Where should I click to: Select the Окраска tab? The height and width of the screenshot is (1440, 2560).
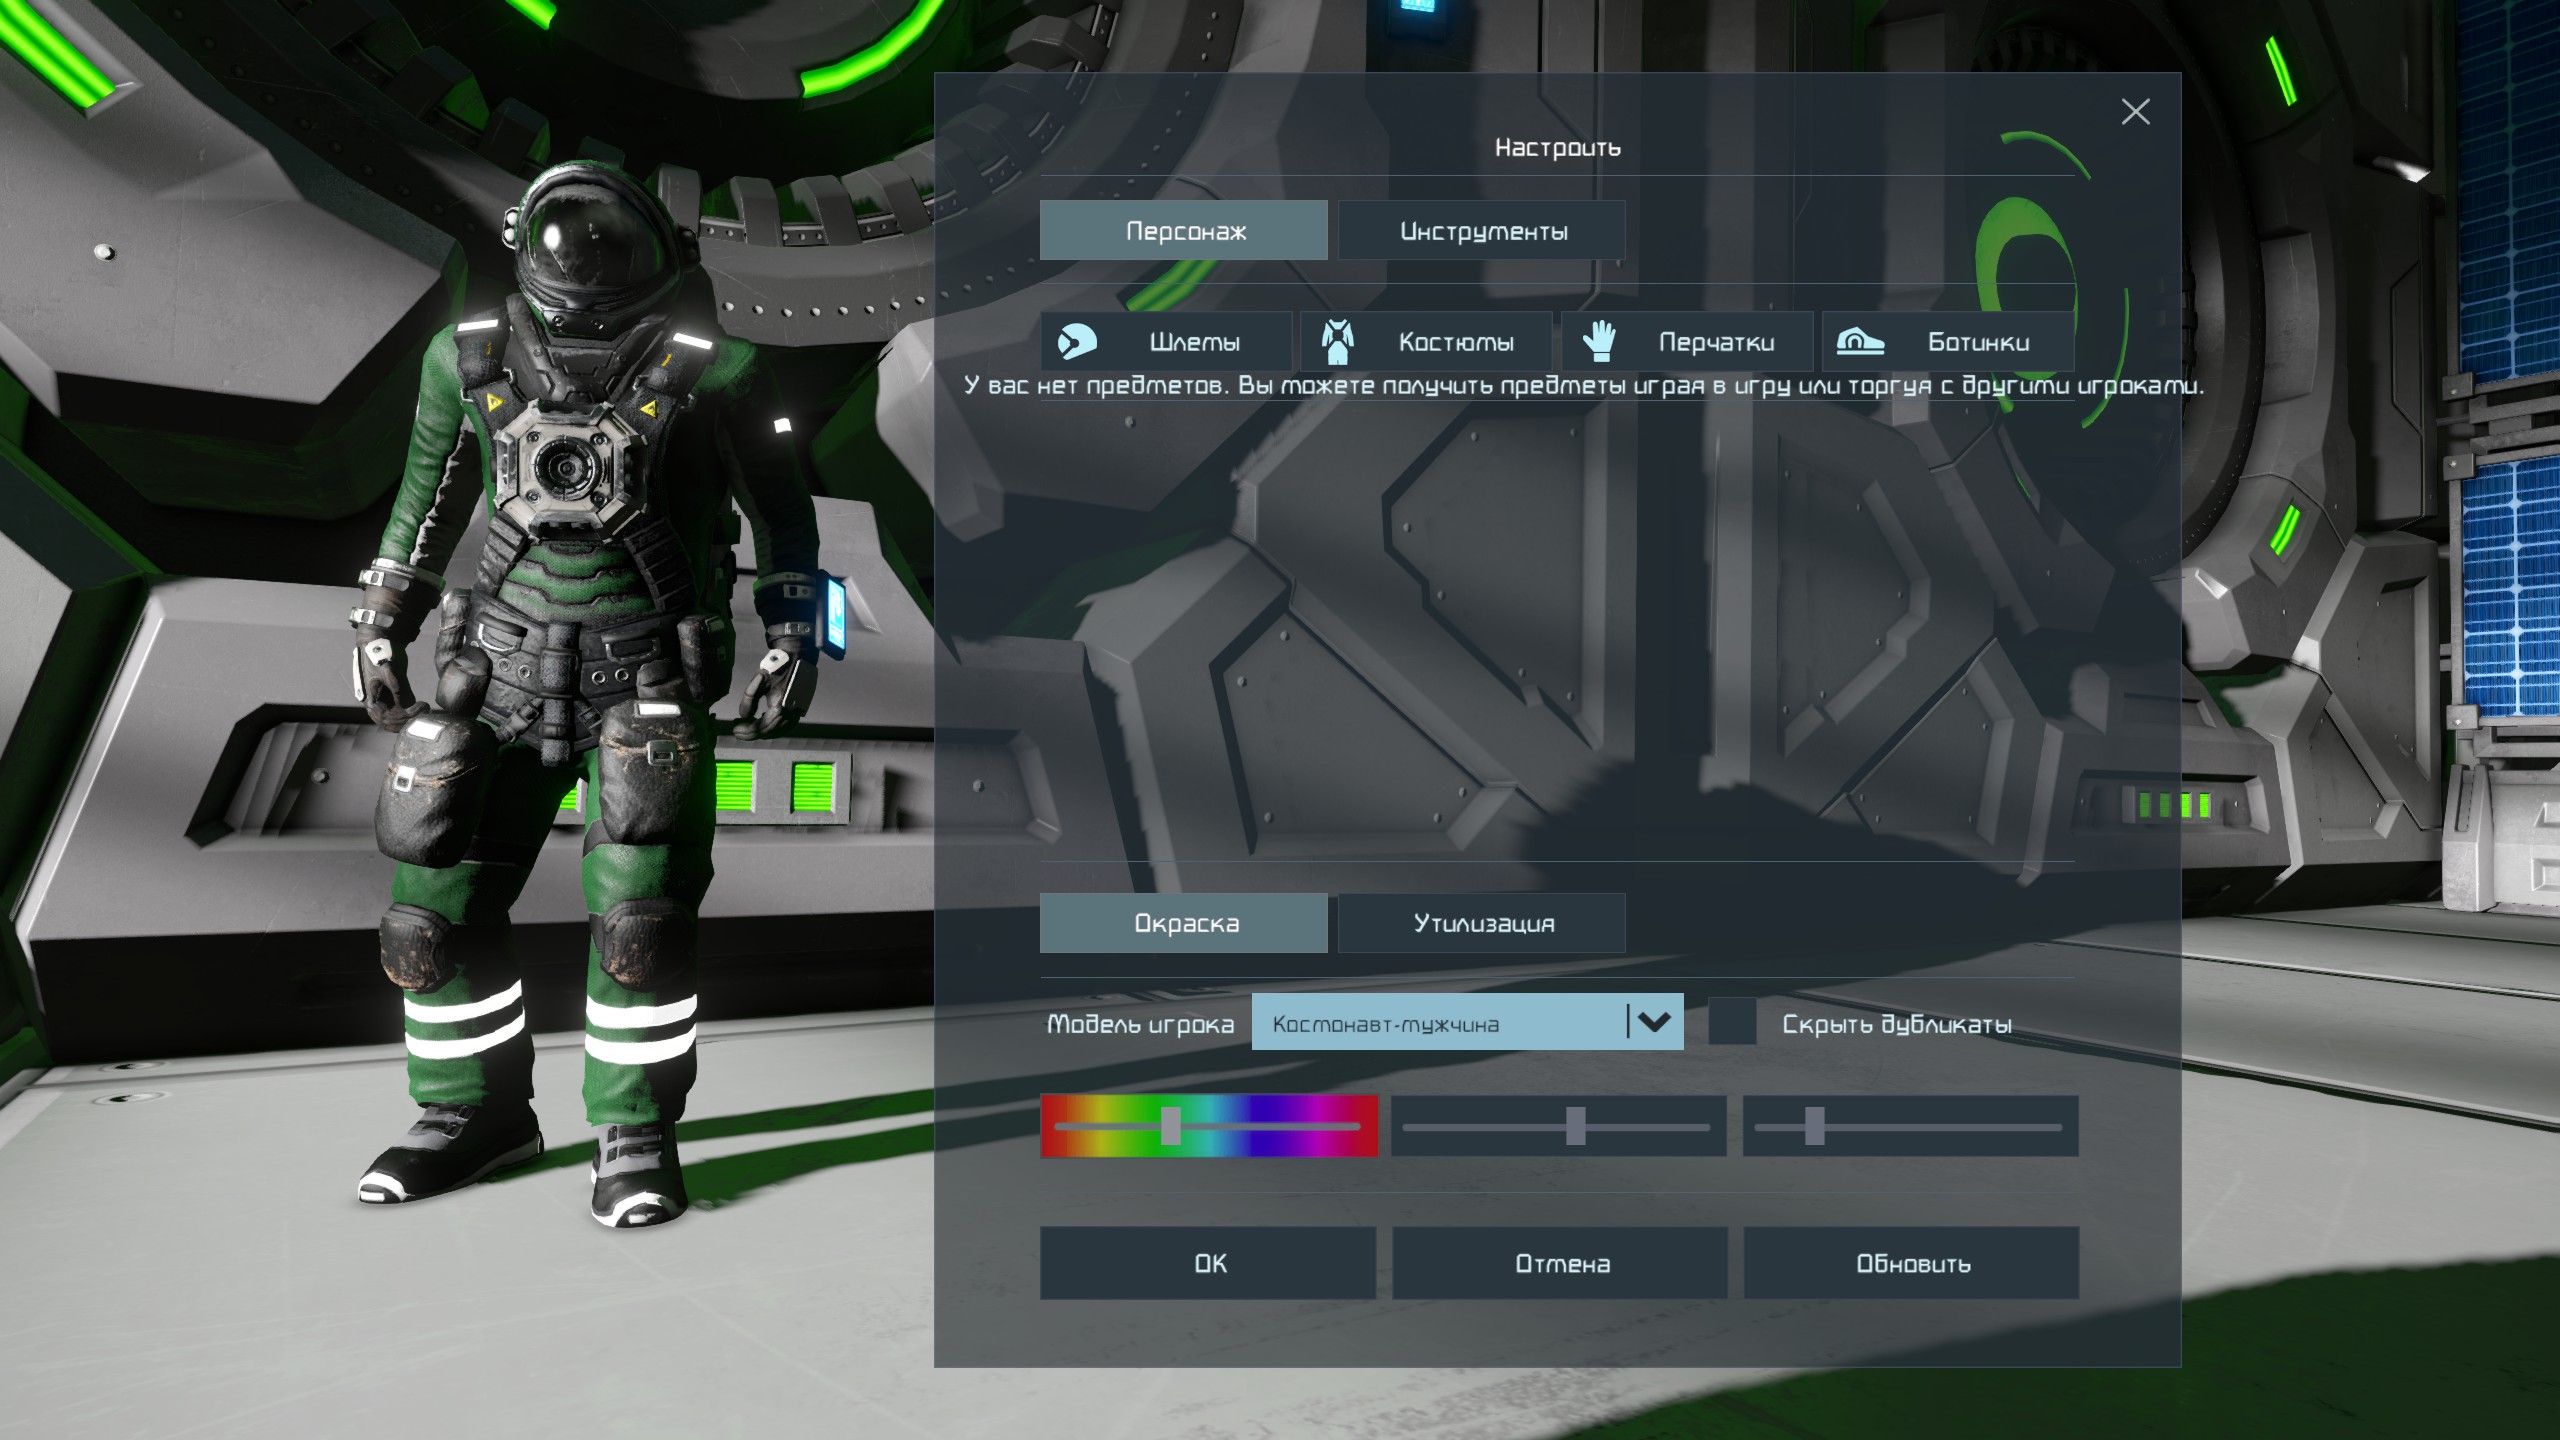[x=1184, y=923]
